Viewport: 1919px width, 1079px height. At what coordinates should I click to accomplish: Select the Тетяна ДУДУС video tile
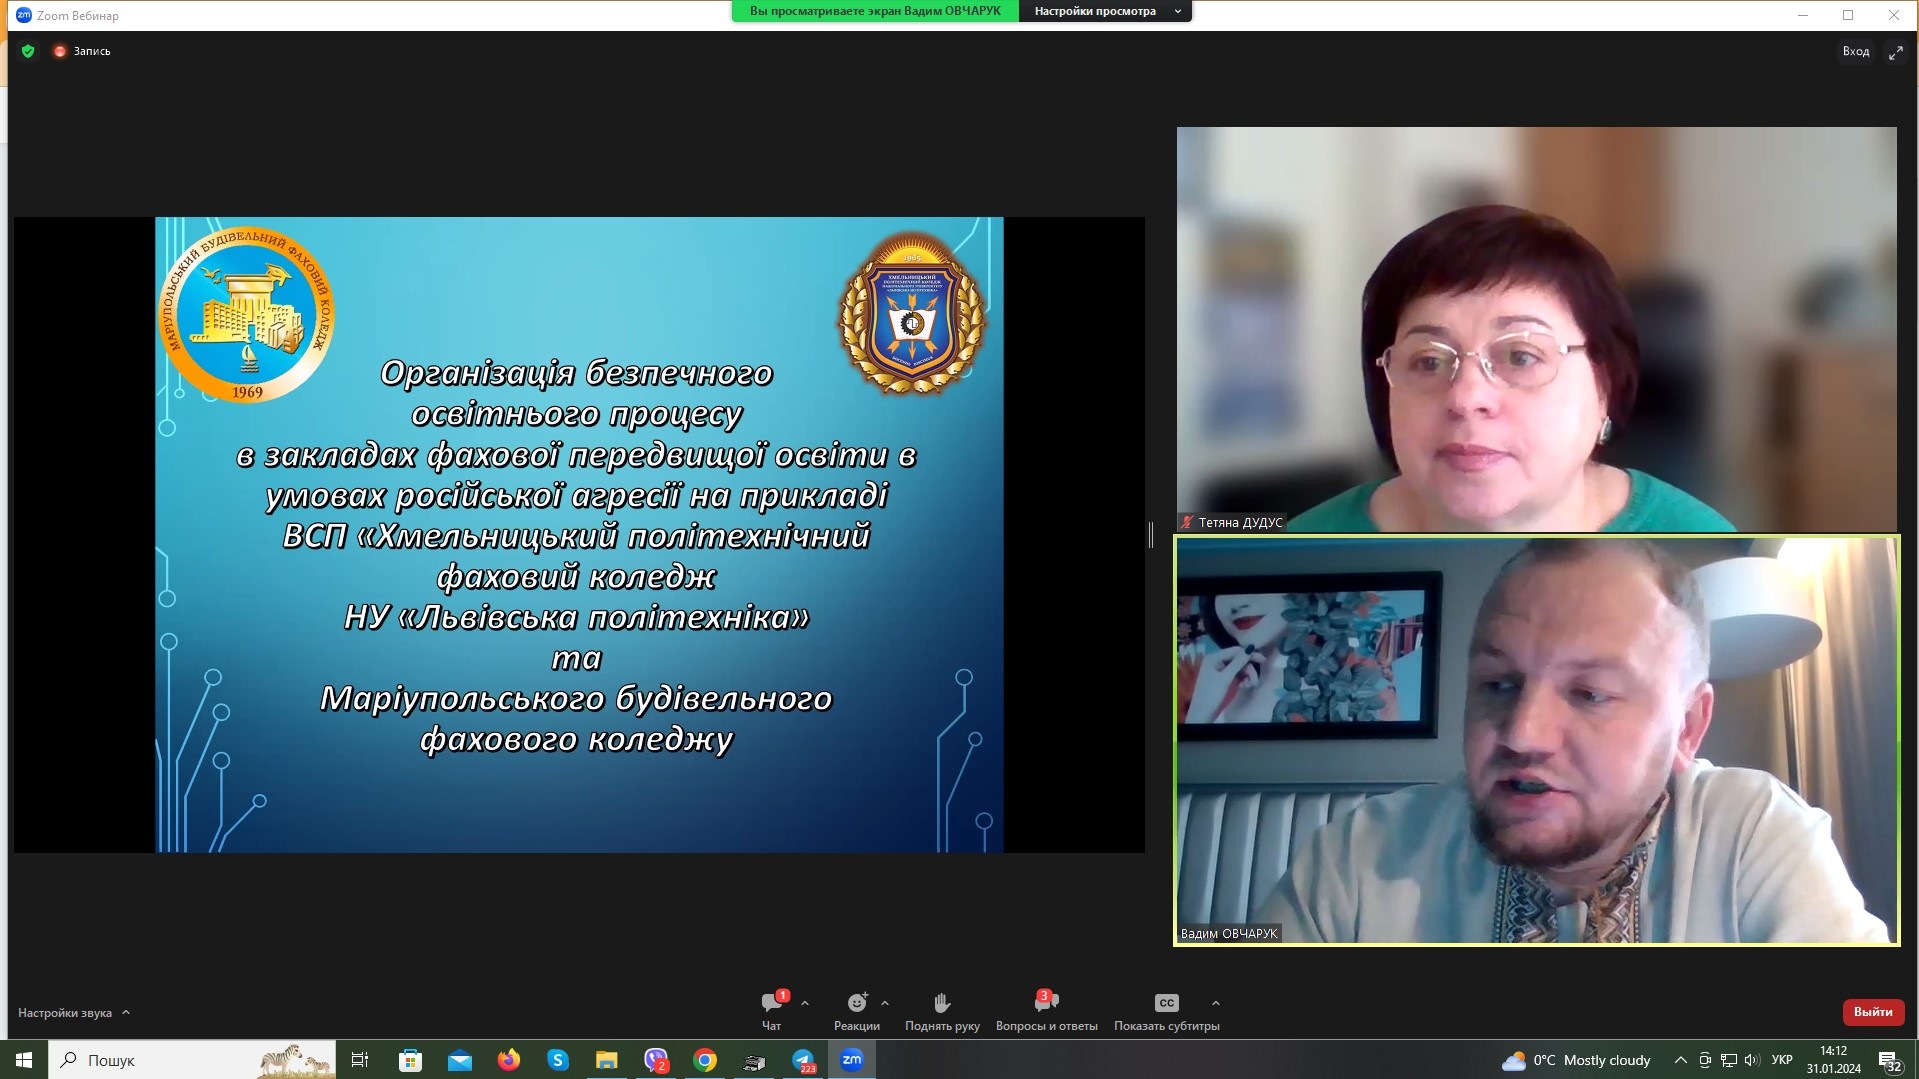[1537, 329]
